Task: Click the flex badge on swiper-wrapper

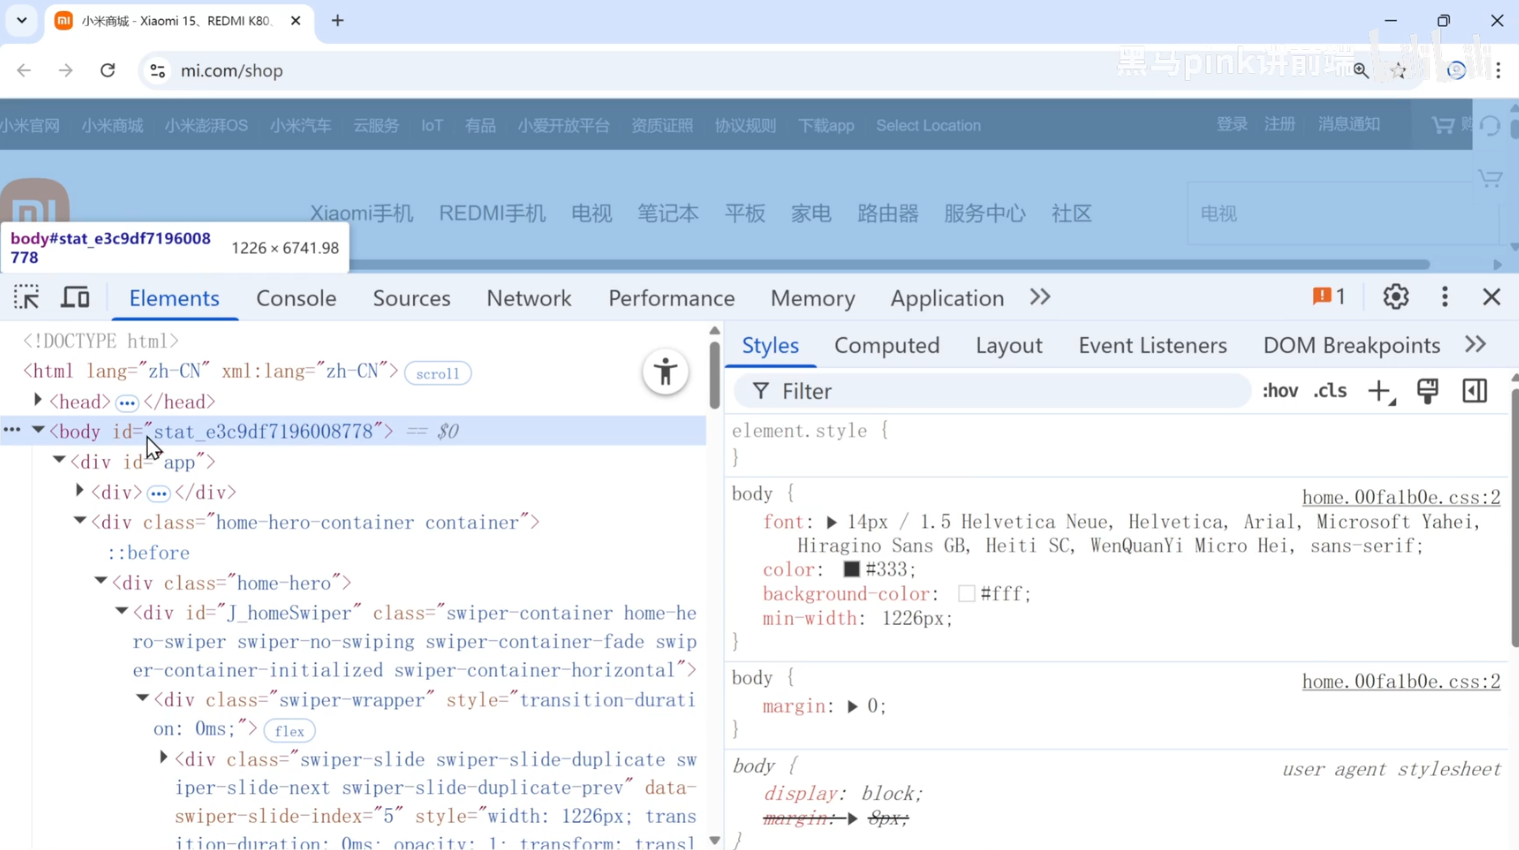Action: coord(289,731)
